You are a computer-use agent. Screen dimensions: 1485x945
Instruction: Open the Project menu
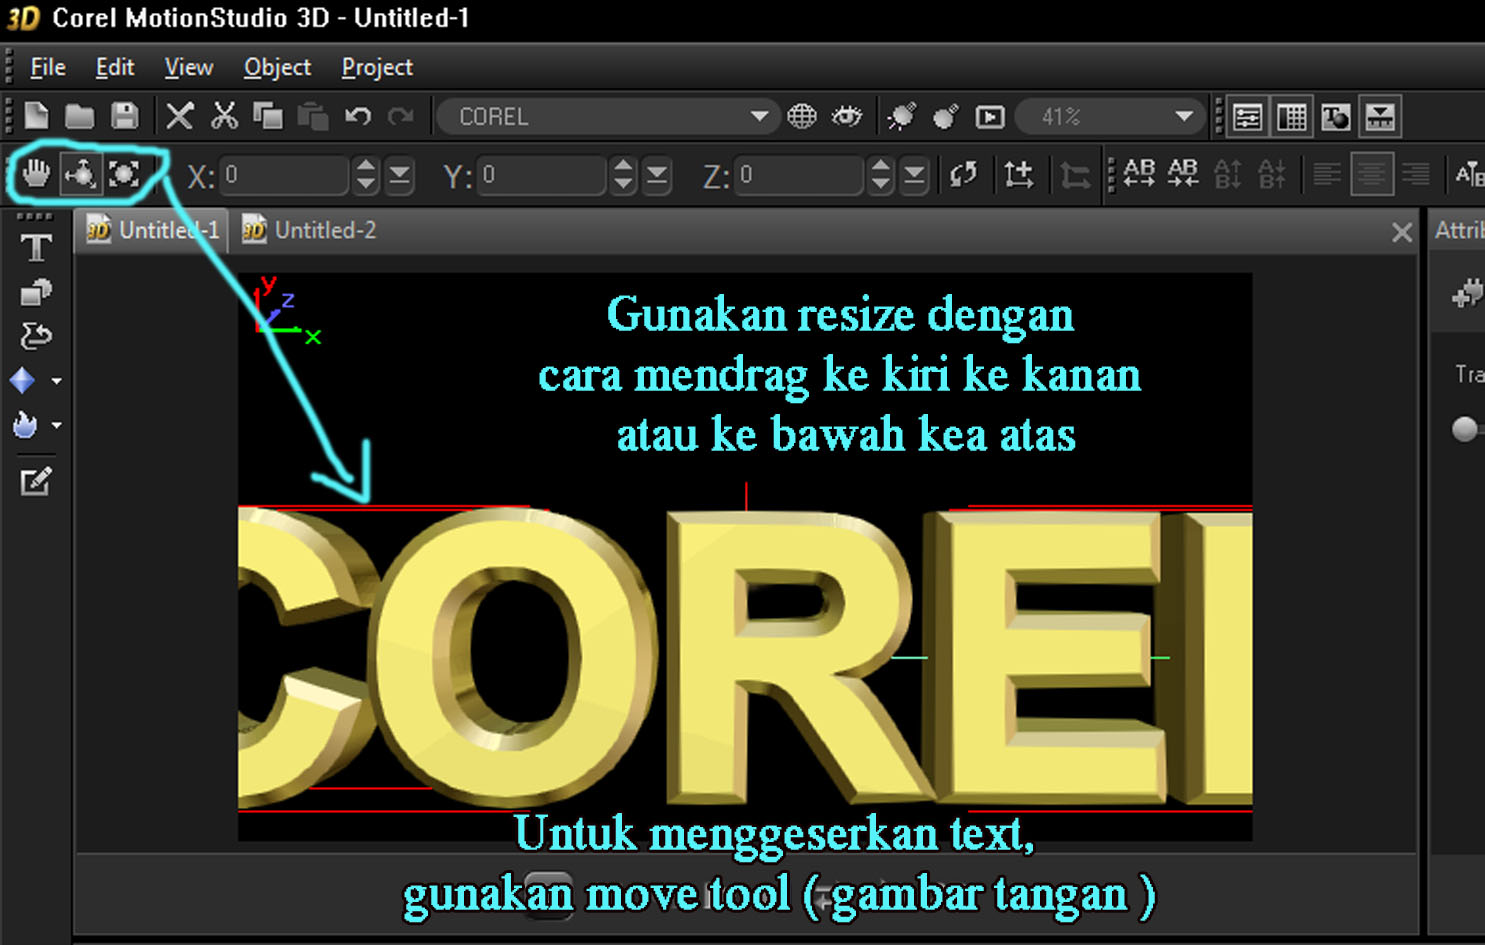(x=377, y=67)
